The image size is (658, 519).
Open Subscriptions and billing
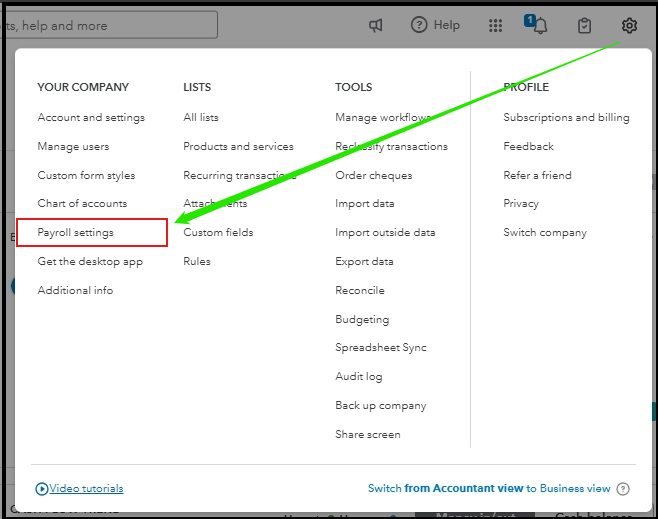pos(567,117)
